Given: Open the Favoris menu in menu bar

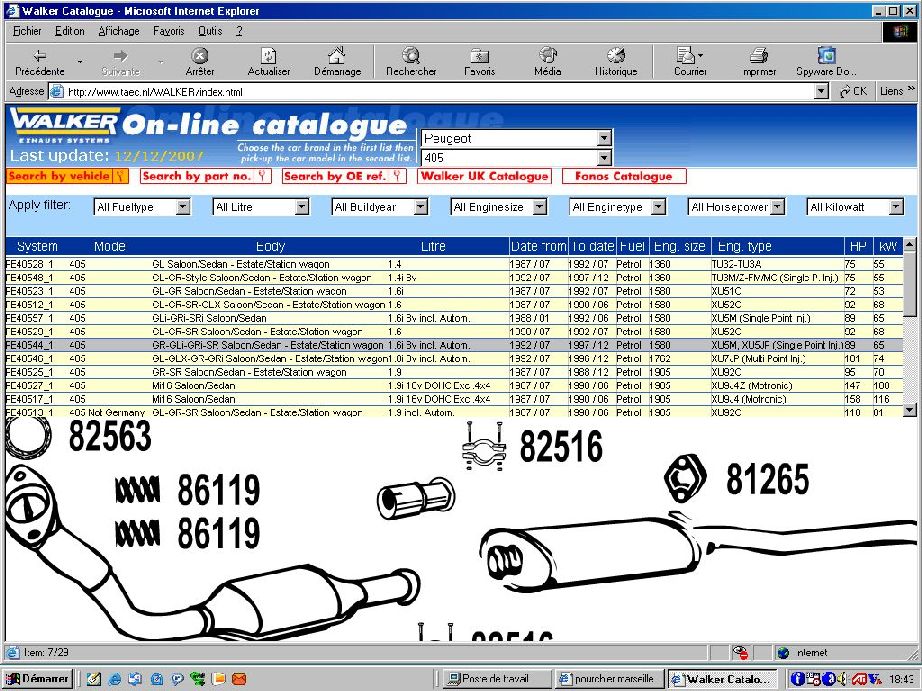Looking at the screenshot, I should point(168,31).
